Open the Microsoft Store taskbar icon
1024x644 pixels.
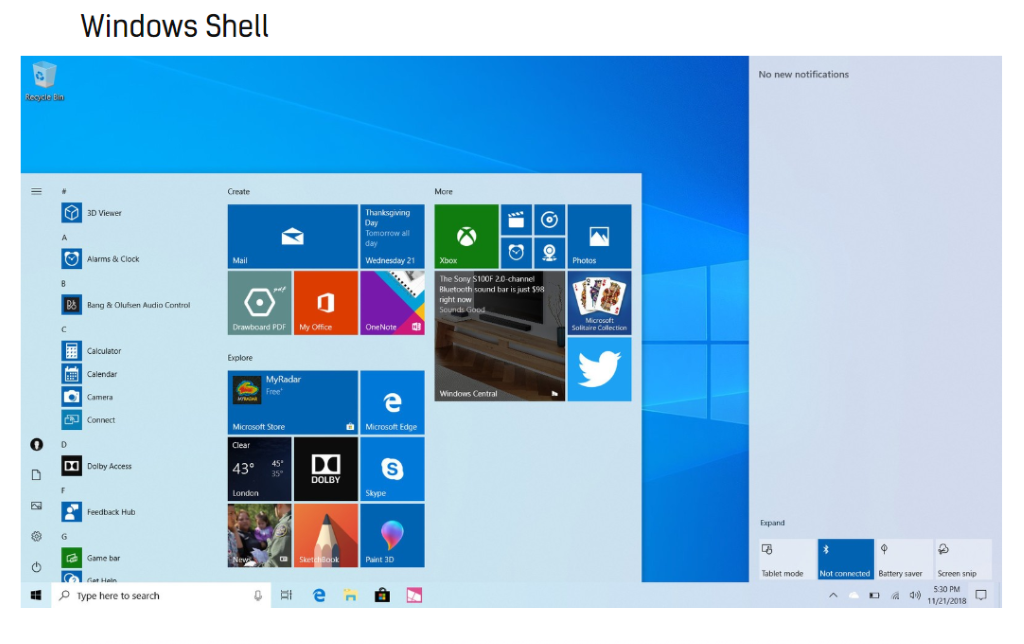tap(381, 595)
